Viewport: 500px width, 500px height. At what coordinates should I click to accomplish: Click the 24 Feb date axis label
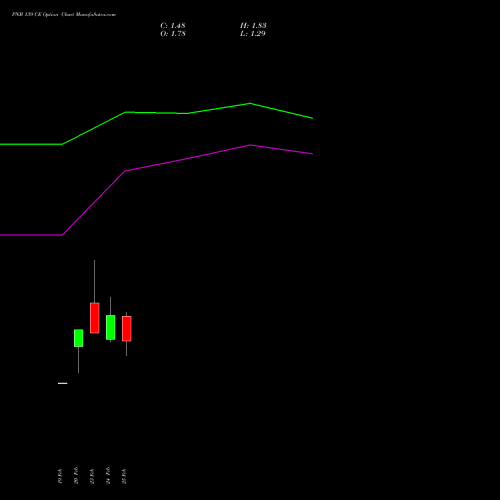(108, 475)
